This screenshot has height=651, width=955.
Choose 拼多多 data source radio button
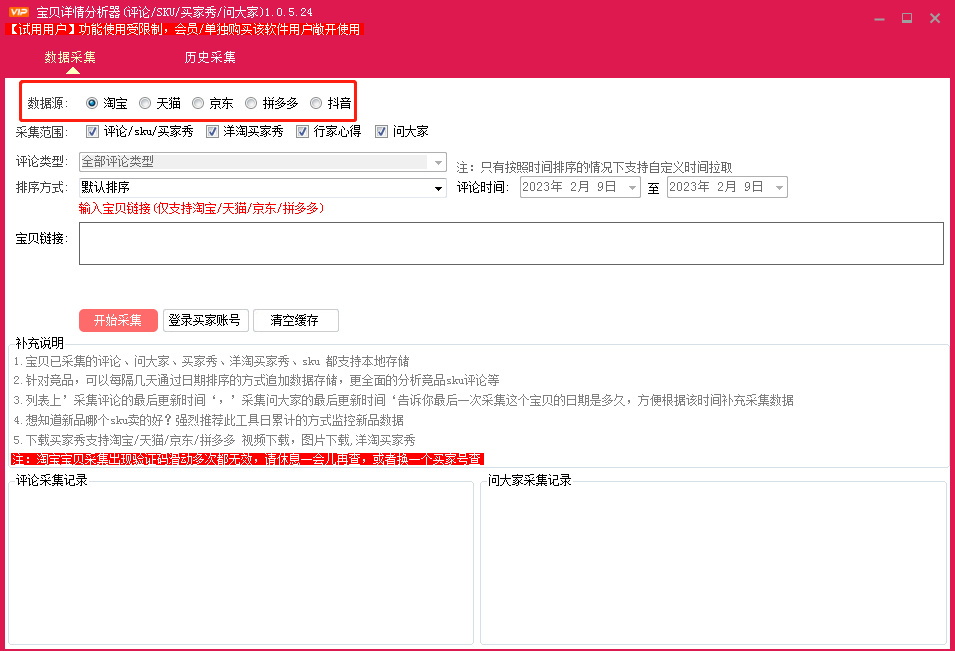251,103
